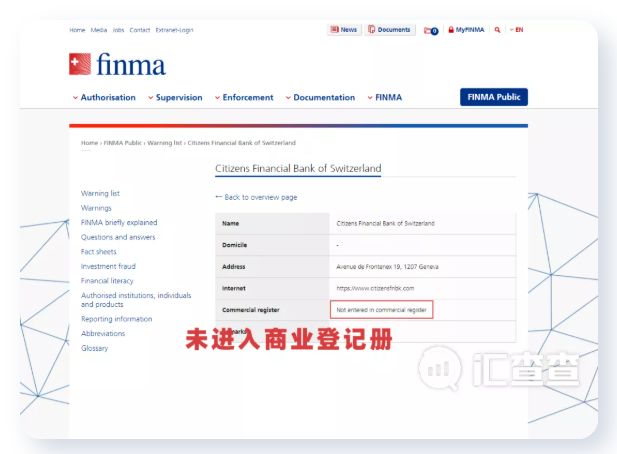Expand the Authorisation menu

(x=104, y=97)
